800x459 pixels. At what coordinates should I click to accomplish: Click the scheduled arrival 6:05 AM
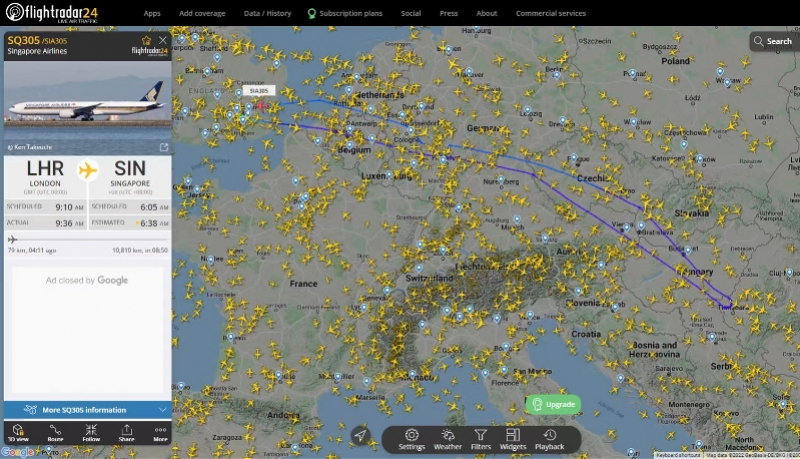coord(154,207)
